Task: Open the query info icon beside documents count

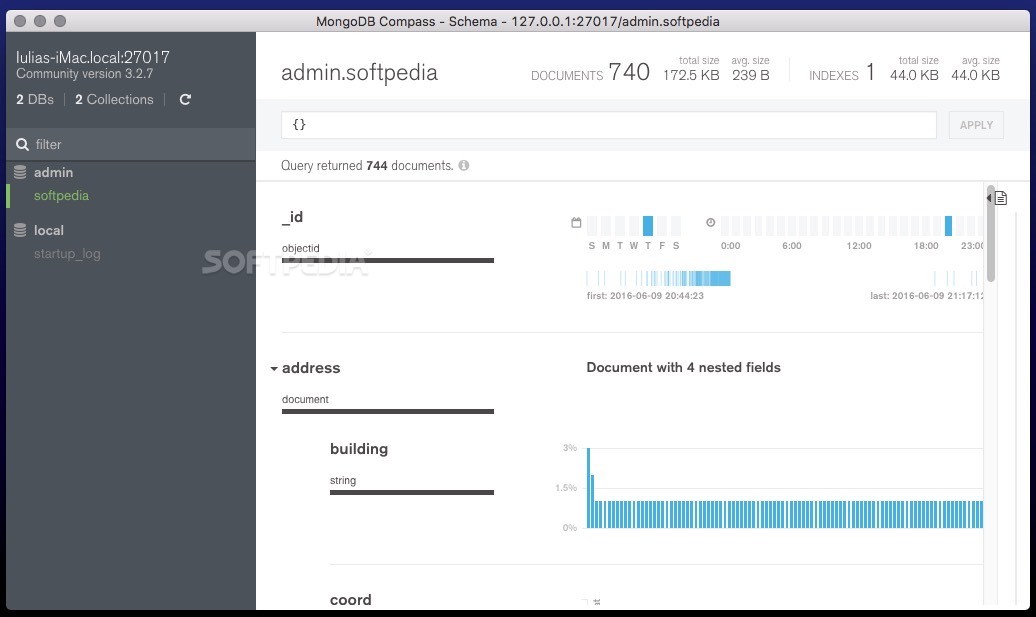Action: (x=464, y=166)
